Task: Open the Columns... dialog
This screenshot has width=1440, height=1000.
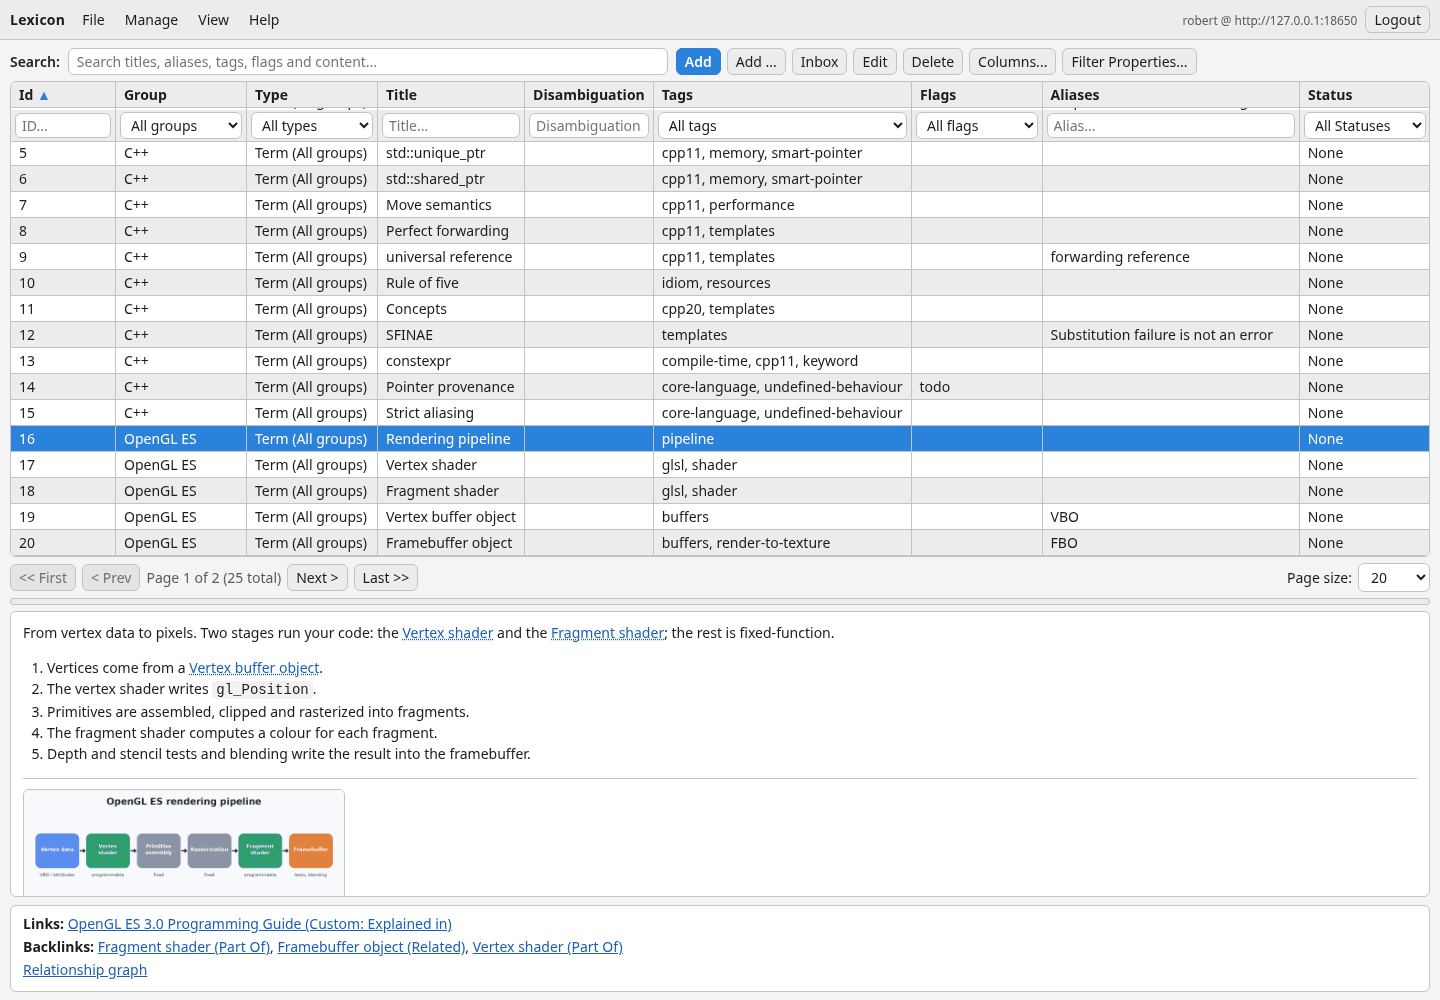Action: pyautogui.click(x=1013, y=62)
